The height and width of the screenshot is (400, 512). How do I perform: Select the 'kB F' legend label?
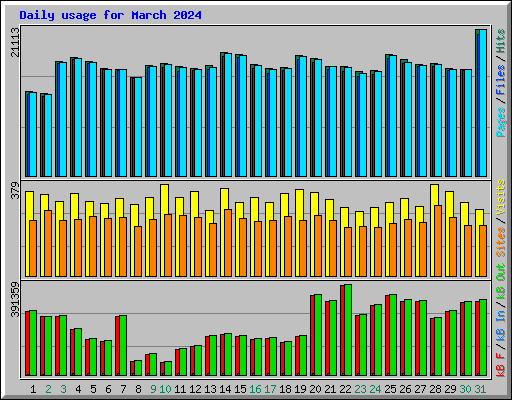[x=501, y=365]
